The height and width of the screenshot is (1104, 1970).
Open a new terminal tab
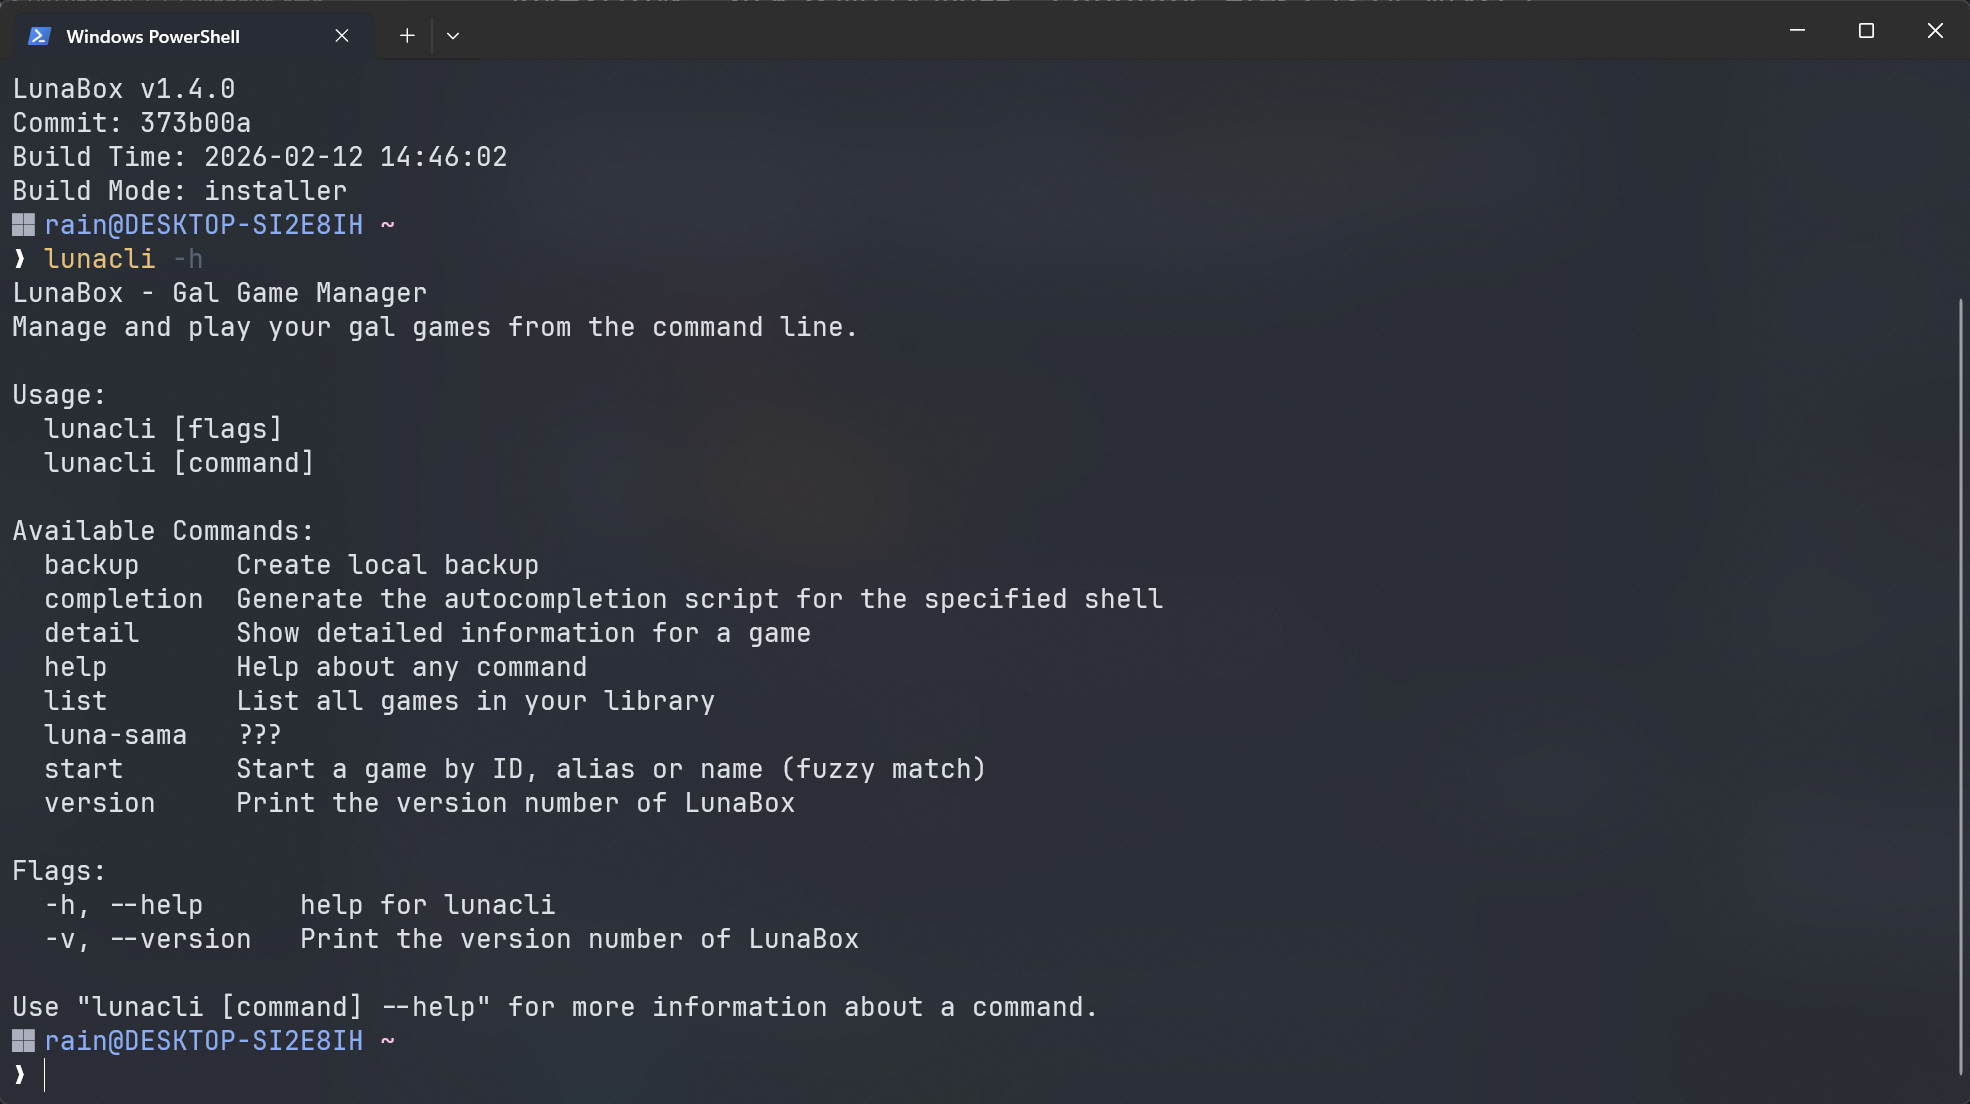pos(407,36)
